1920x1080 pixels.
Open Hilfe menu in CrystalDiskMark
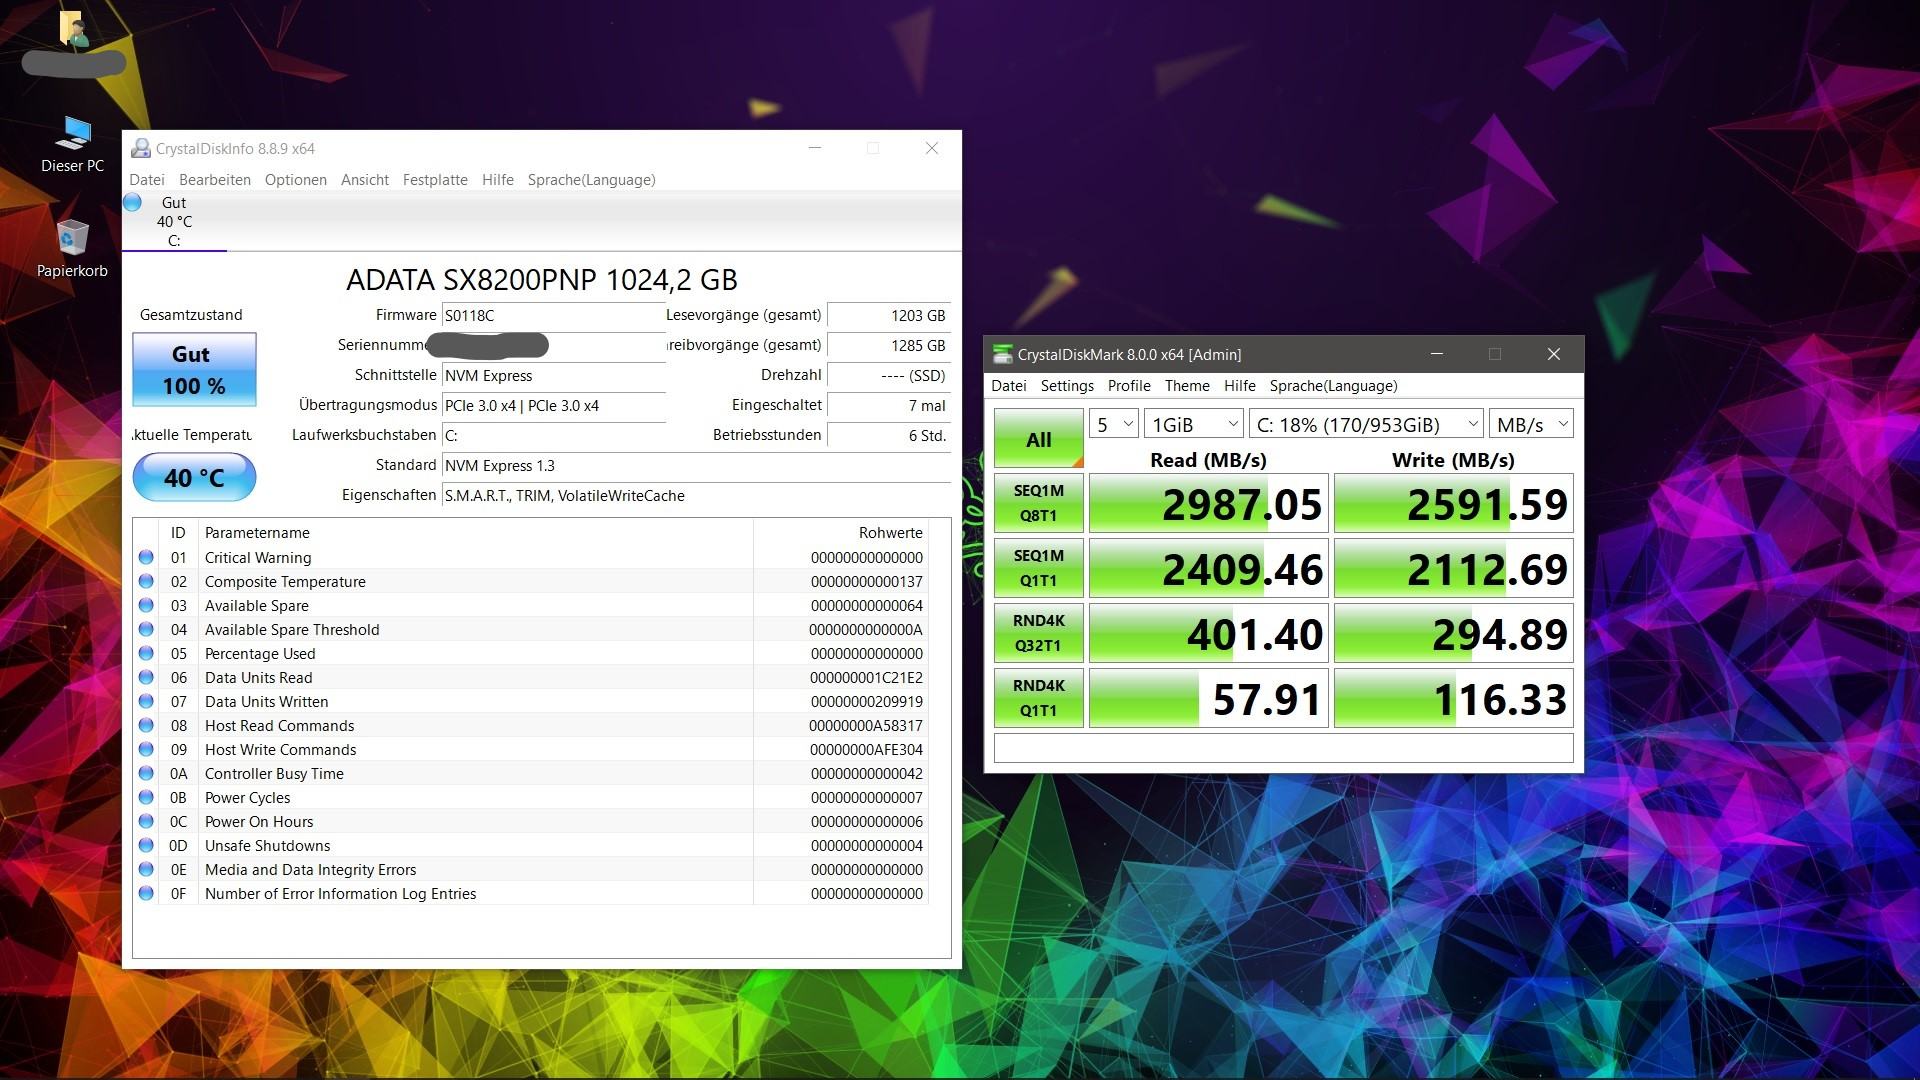(1240, 386)
